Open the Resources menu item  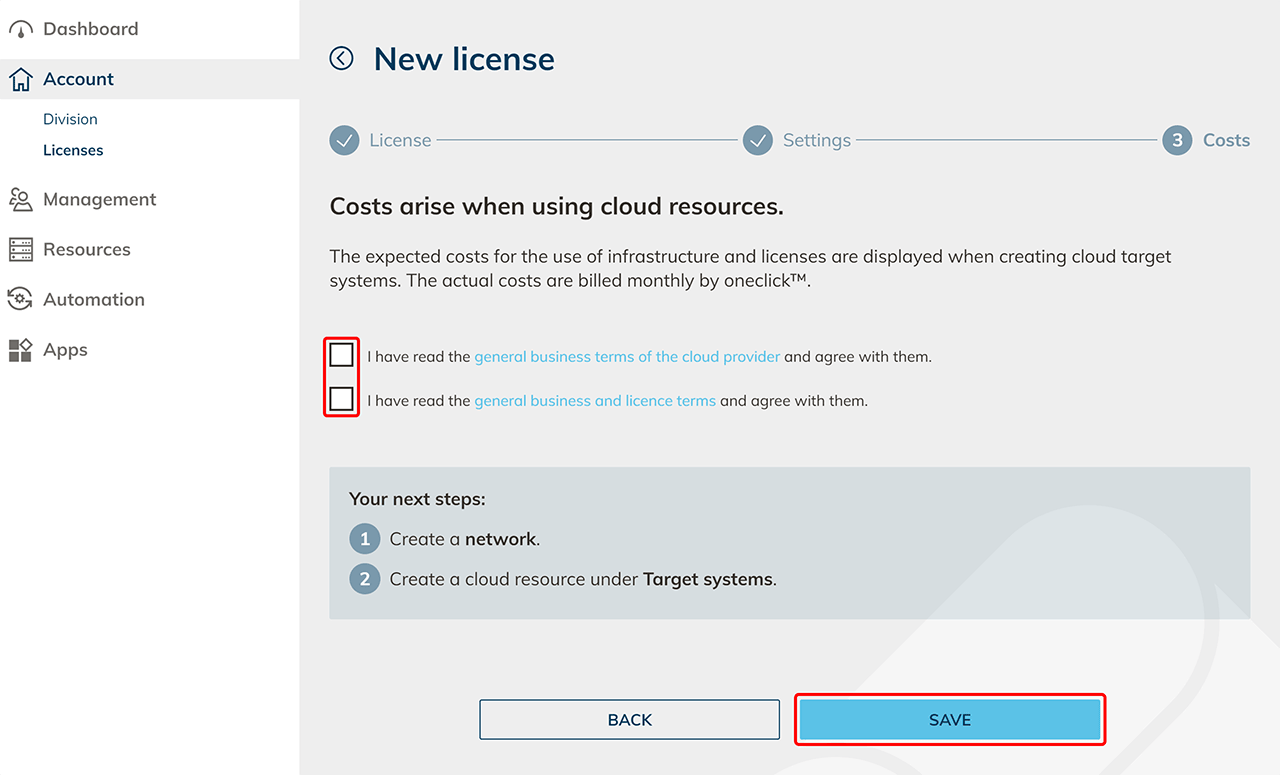click(87, 250)
